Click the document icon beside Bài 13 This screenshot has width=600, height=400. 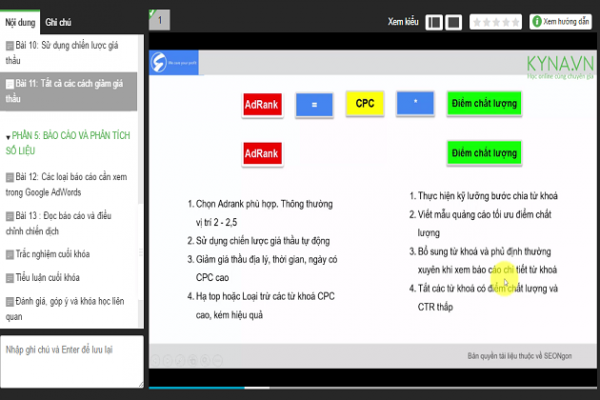pyautogui.click(x=10, y=215)
